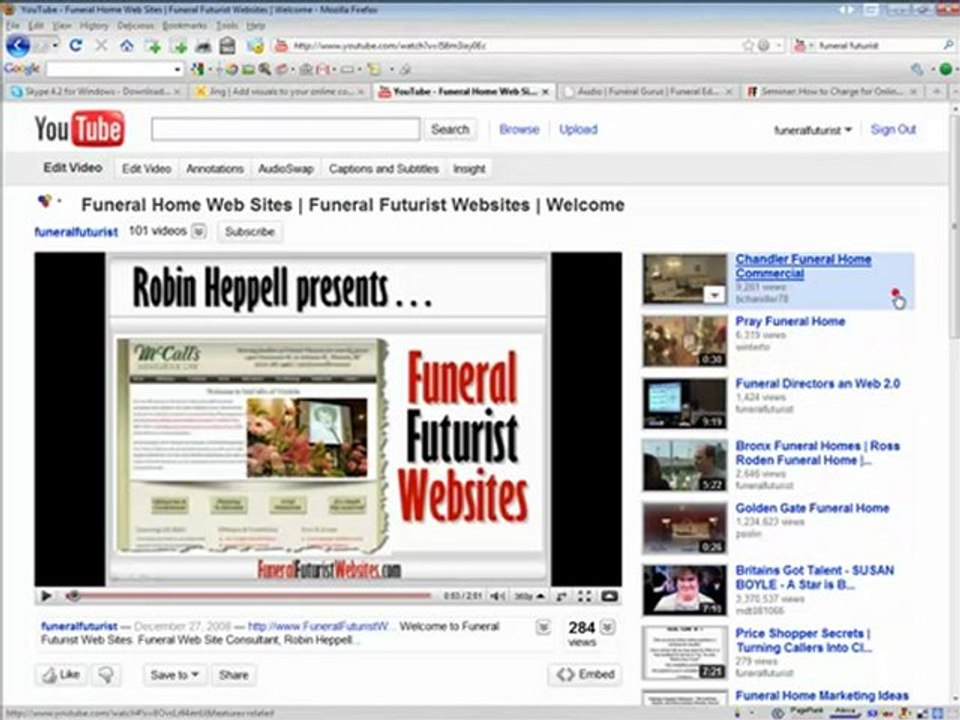
Task: Open the funeralfuturist account dropdown
Action: [813, 130]
